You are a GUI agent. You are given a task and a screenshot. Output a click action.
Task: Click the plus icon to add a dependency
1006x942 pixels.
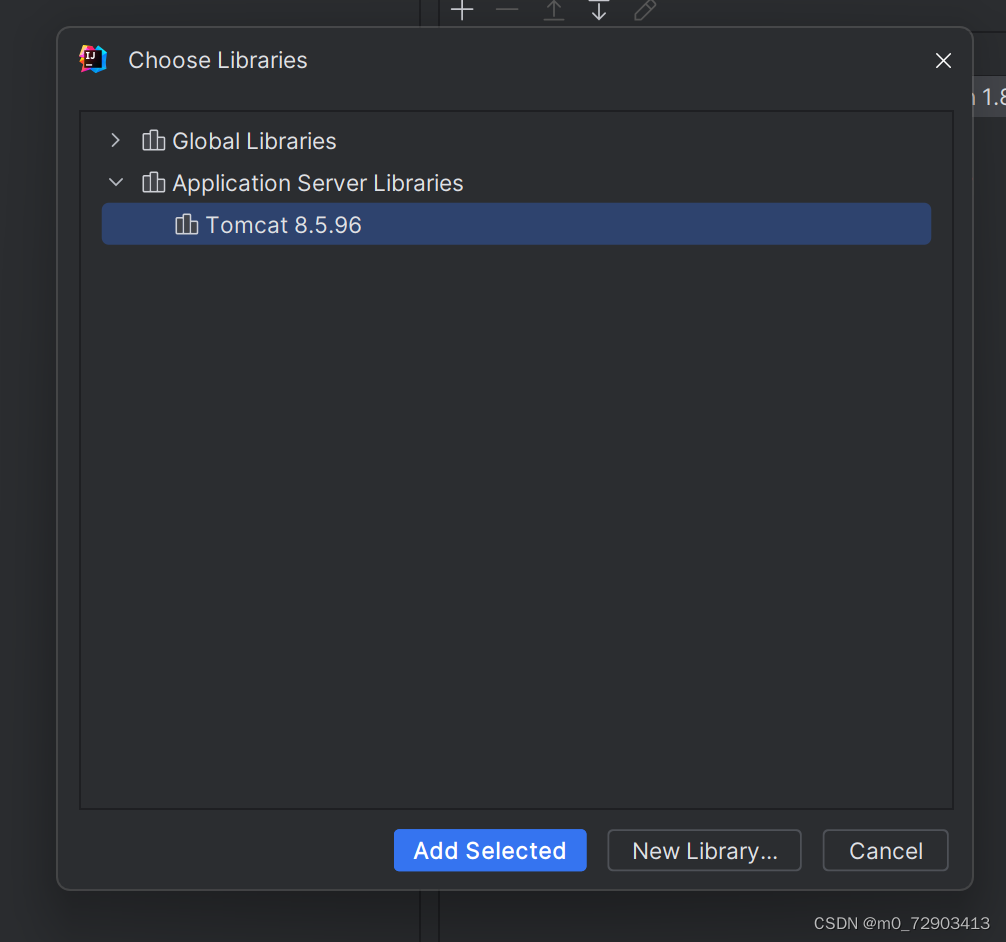461,11
